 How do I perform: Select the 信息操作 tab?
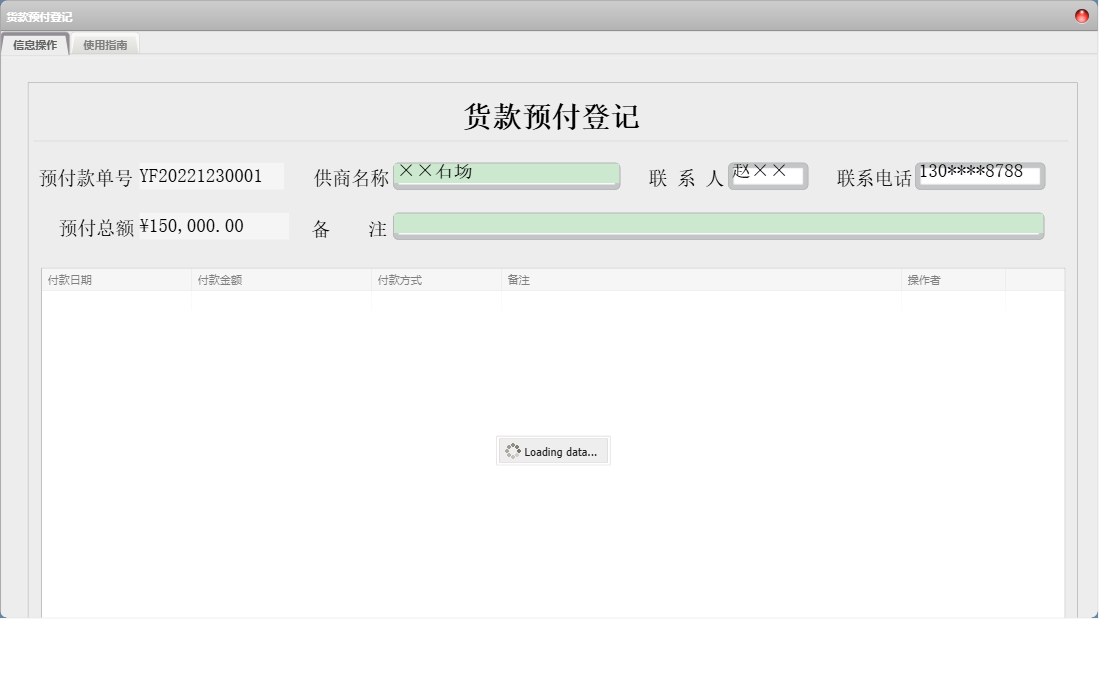[x=35, y=44]
